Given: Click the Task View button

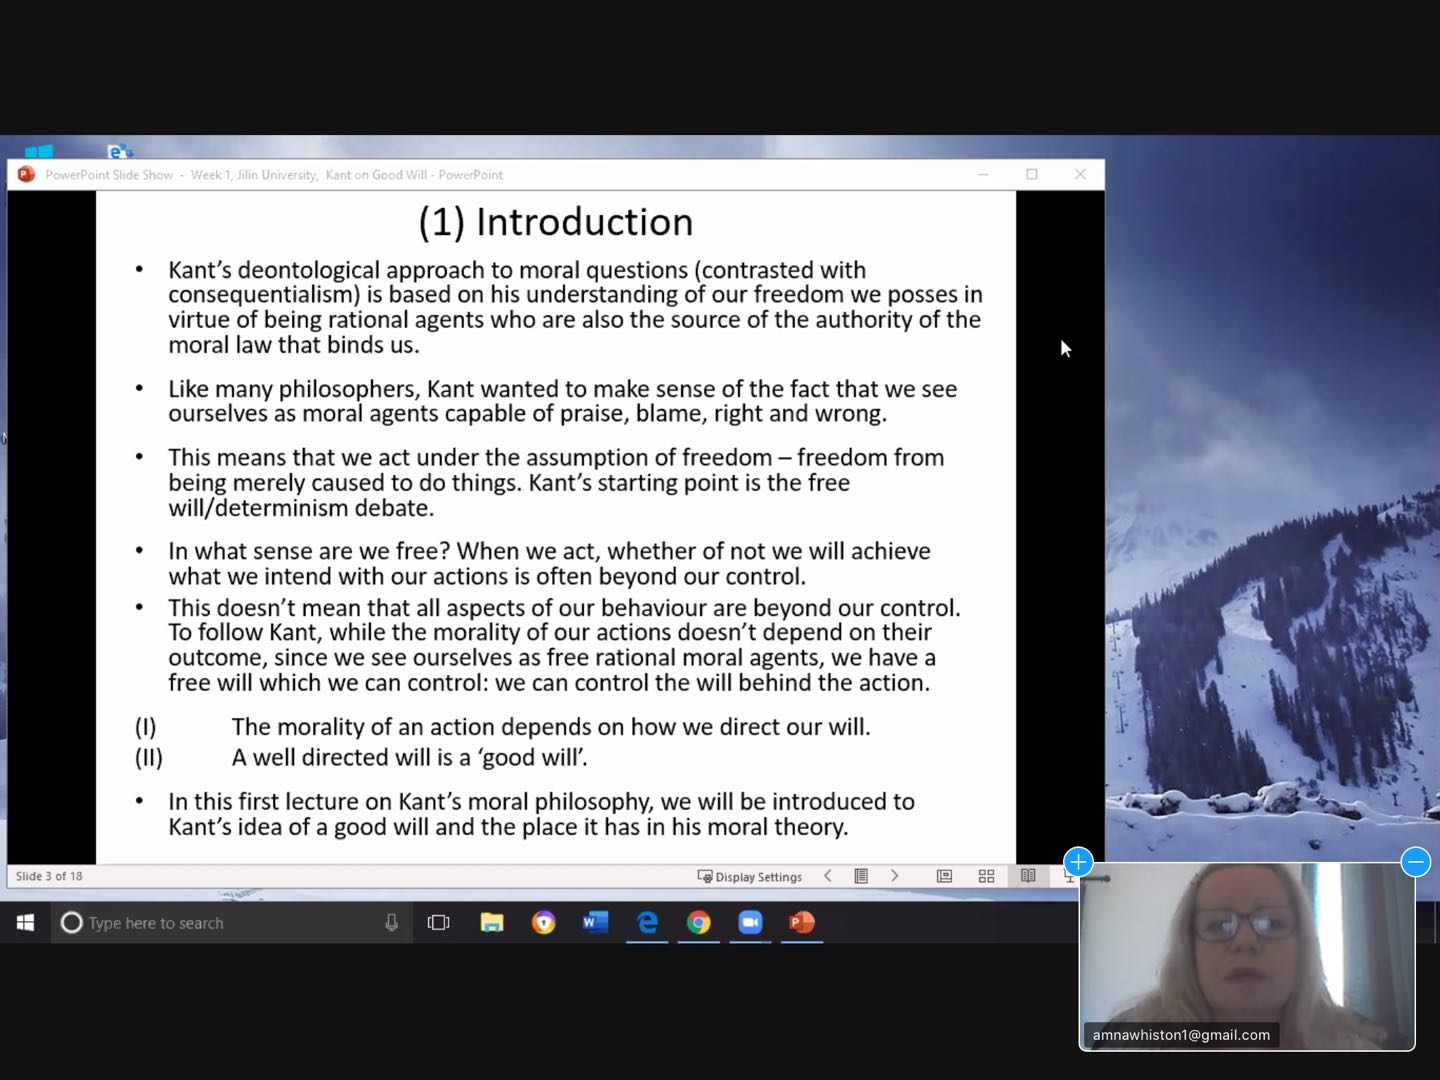Looking at the screenshot, I should [x=438, y=923].
